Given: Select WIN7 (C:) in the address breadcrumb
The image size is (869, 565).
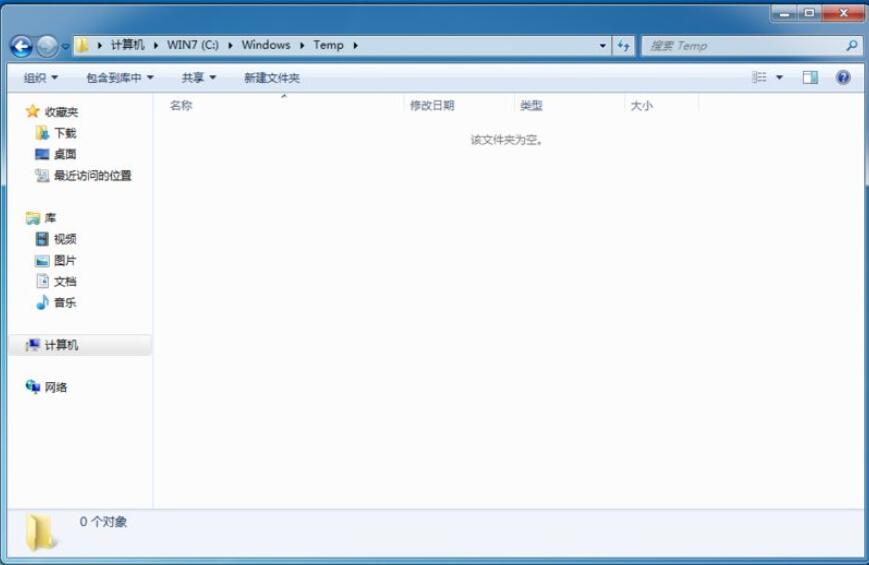Looking at the screenshot, I should pos(193,45).
